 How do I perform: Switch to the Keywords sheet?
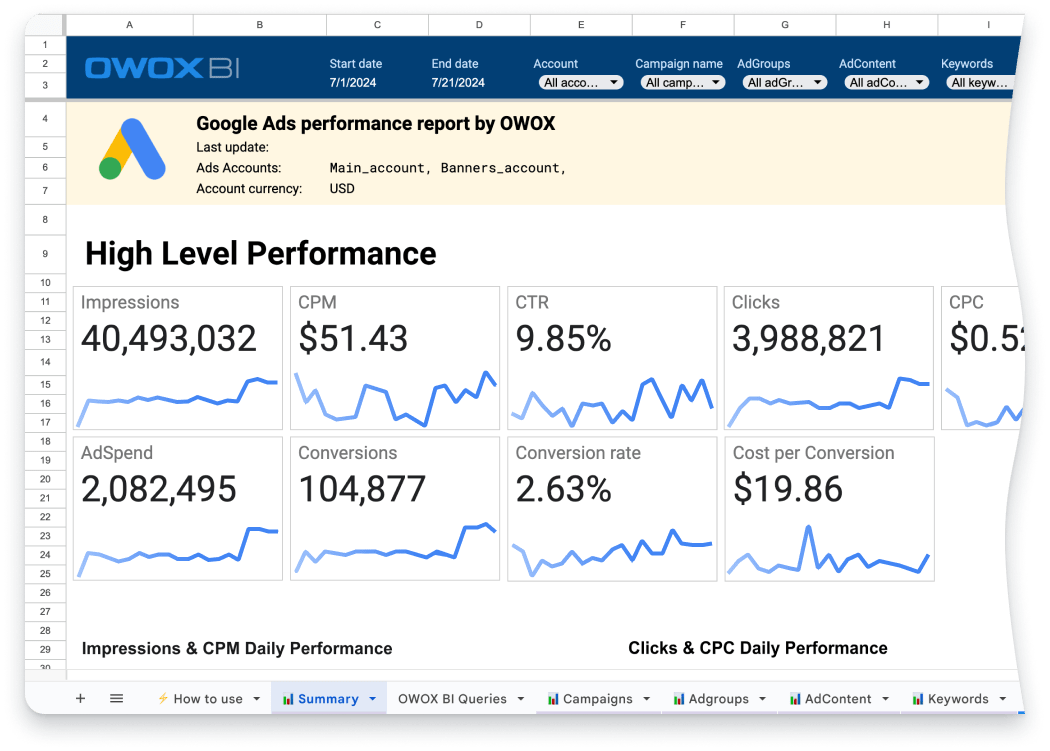958,699
